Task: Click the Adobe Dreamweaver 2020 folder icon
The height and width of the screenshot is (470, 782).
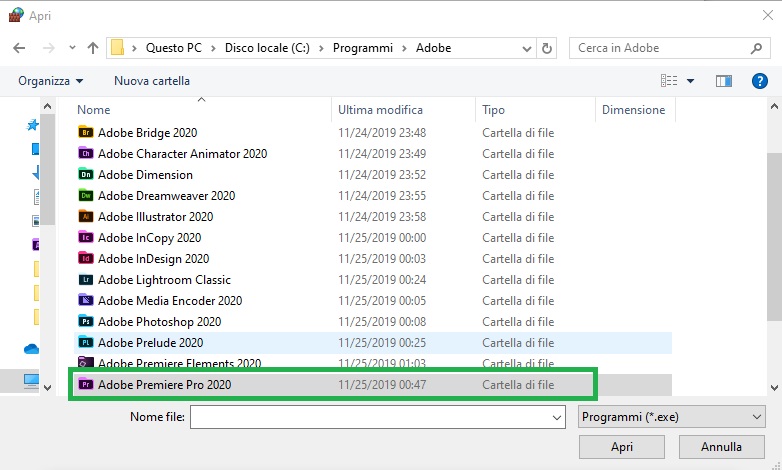Action: pos(86,196)
